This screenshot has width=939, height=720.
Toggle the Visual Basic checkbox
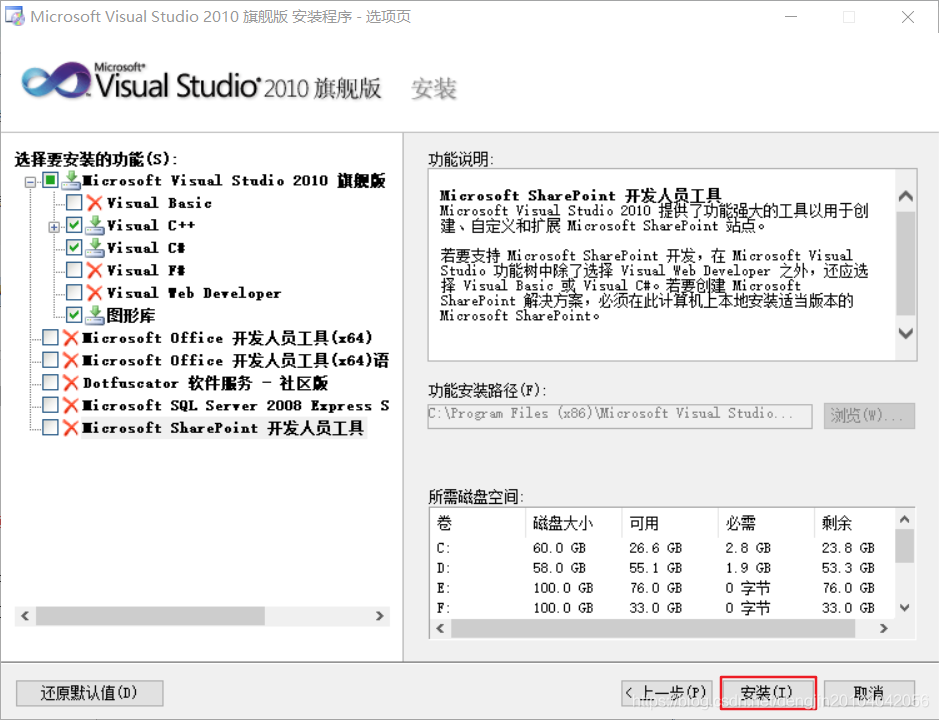pos(74,202)
